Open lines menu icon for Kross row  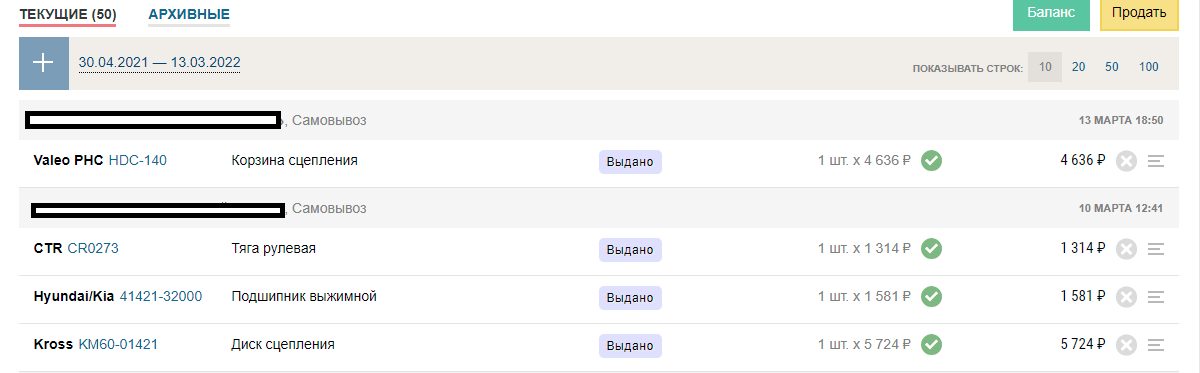pyautogui.click(x=1157, y=345)
